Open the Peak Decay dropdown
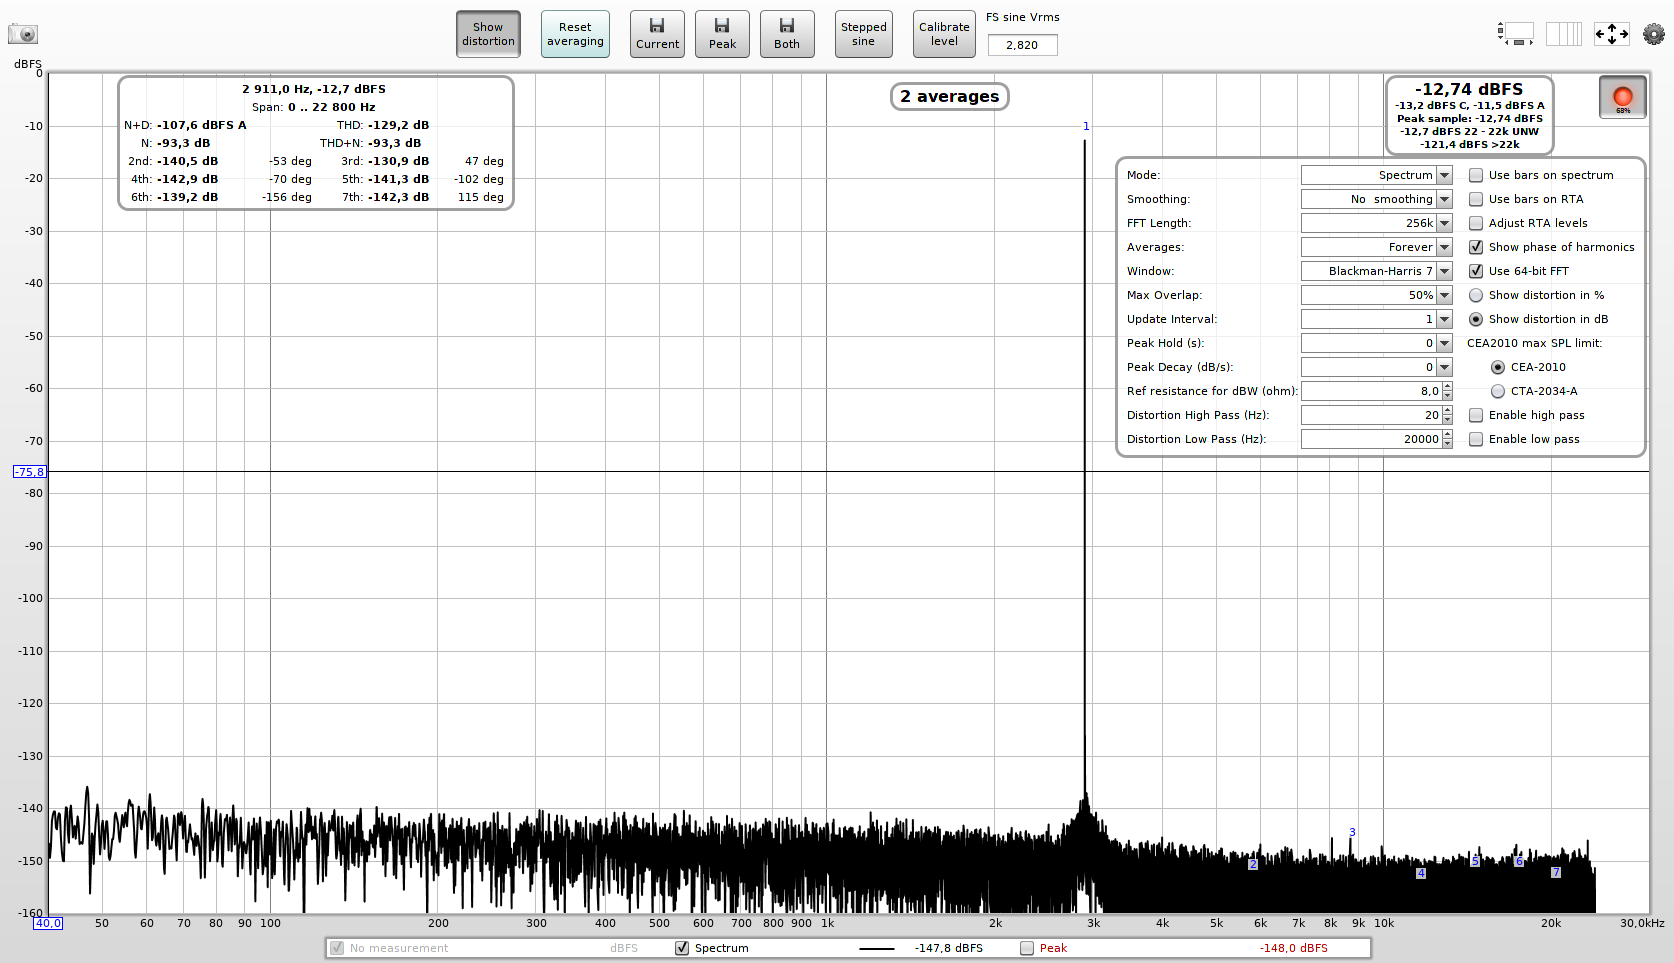This screenshot has width=1674, height=963. click(x=1377, y=367)
